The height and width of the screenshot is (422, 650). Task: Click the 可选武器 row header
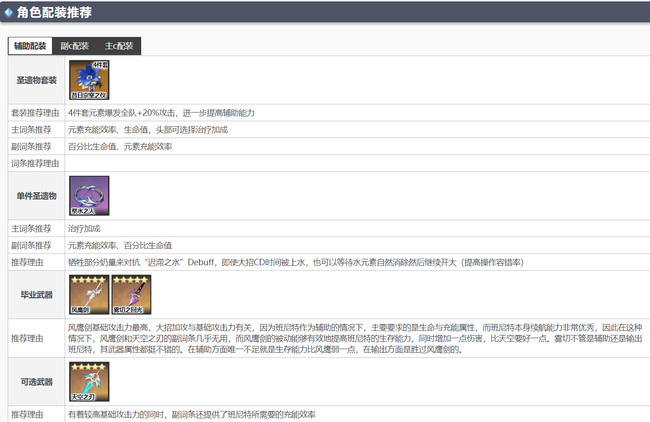click(36, 383)
